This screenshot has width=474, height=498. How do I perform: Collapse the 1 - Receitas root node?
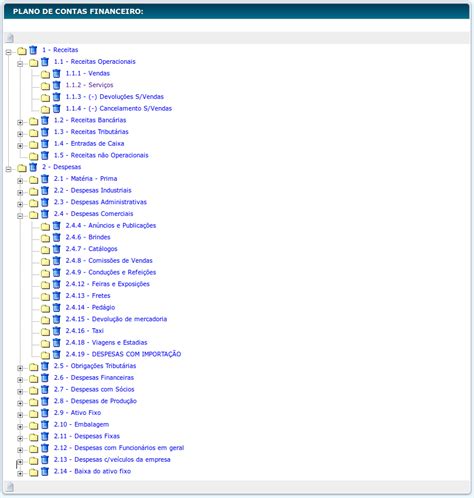[9, 52]
